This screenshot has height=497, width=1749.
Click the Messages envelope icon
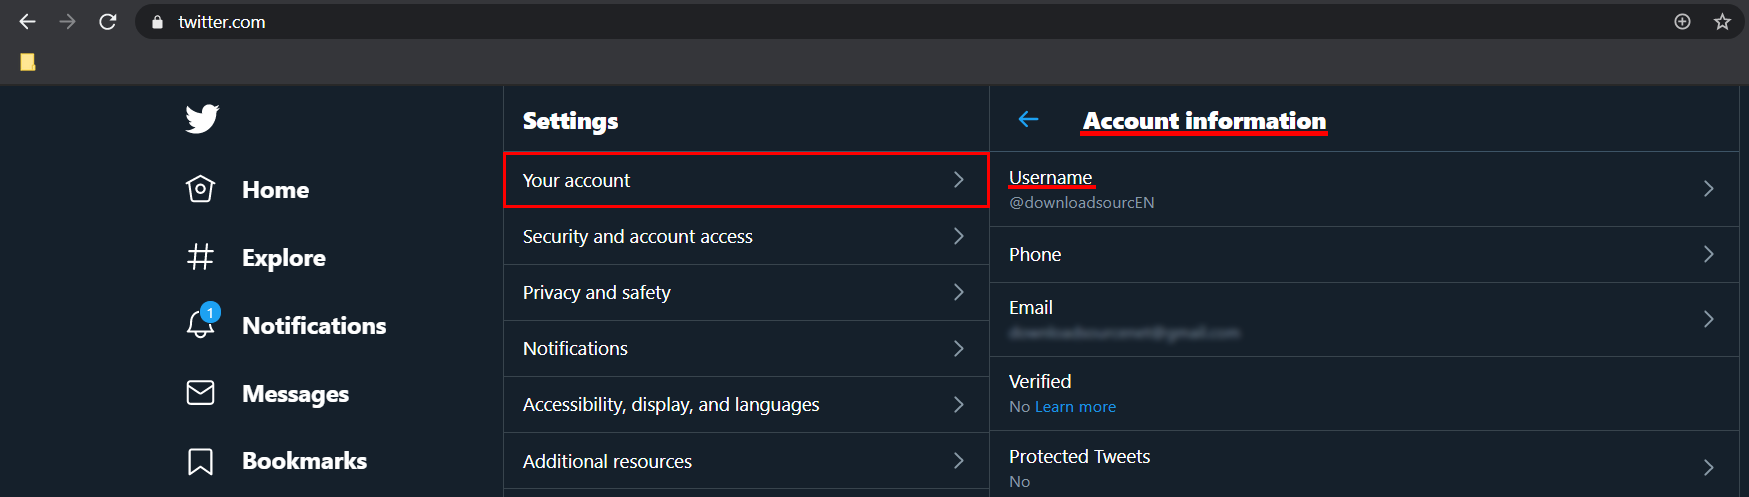point(200,393)
